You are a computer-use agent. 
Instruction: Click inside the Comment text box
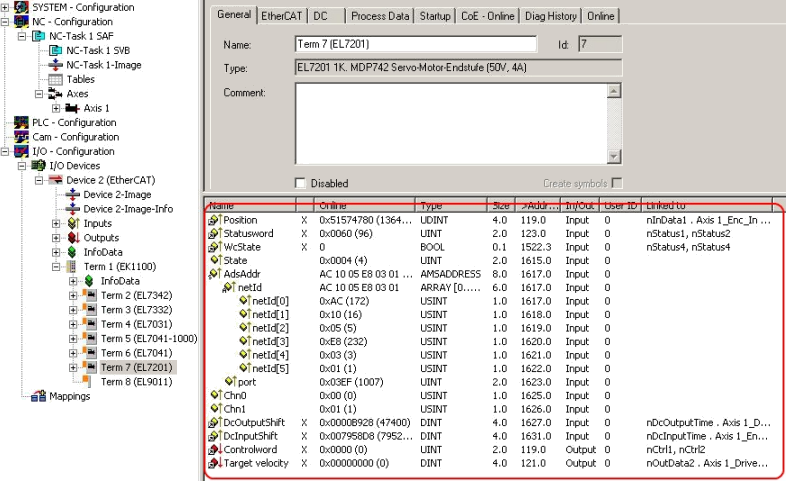tap(451, 124)
